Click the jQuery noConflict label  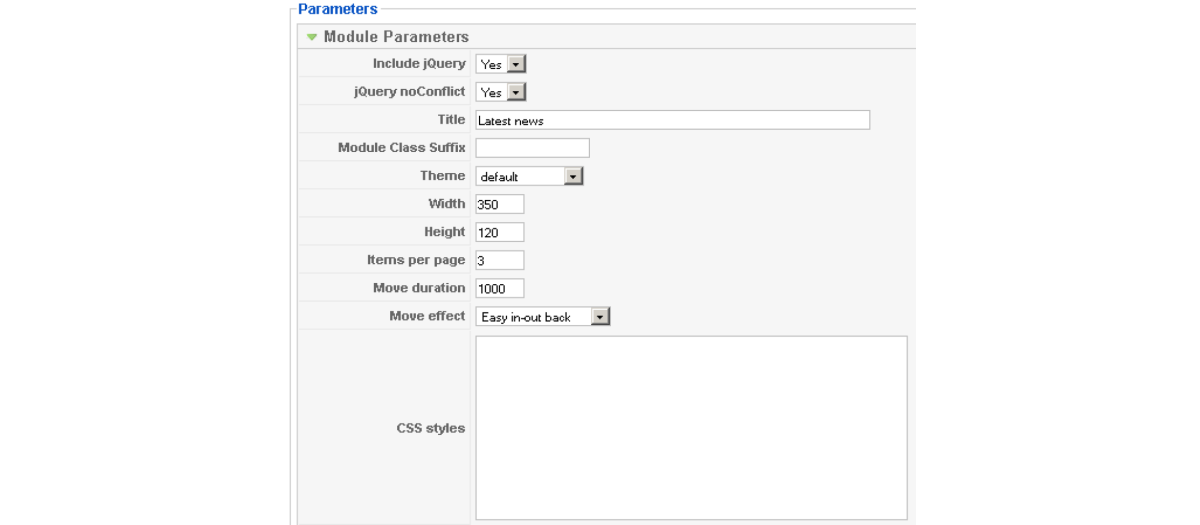pyautogui.click(x=409, y=92)
